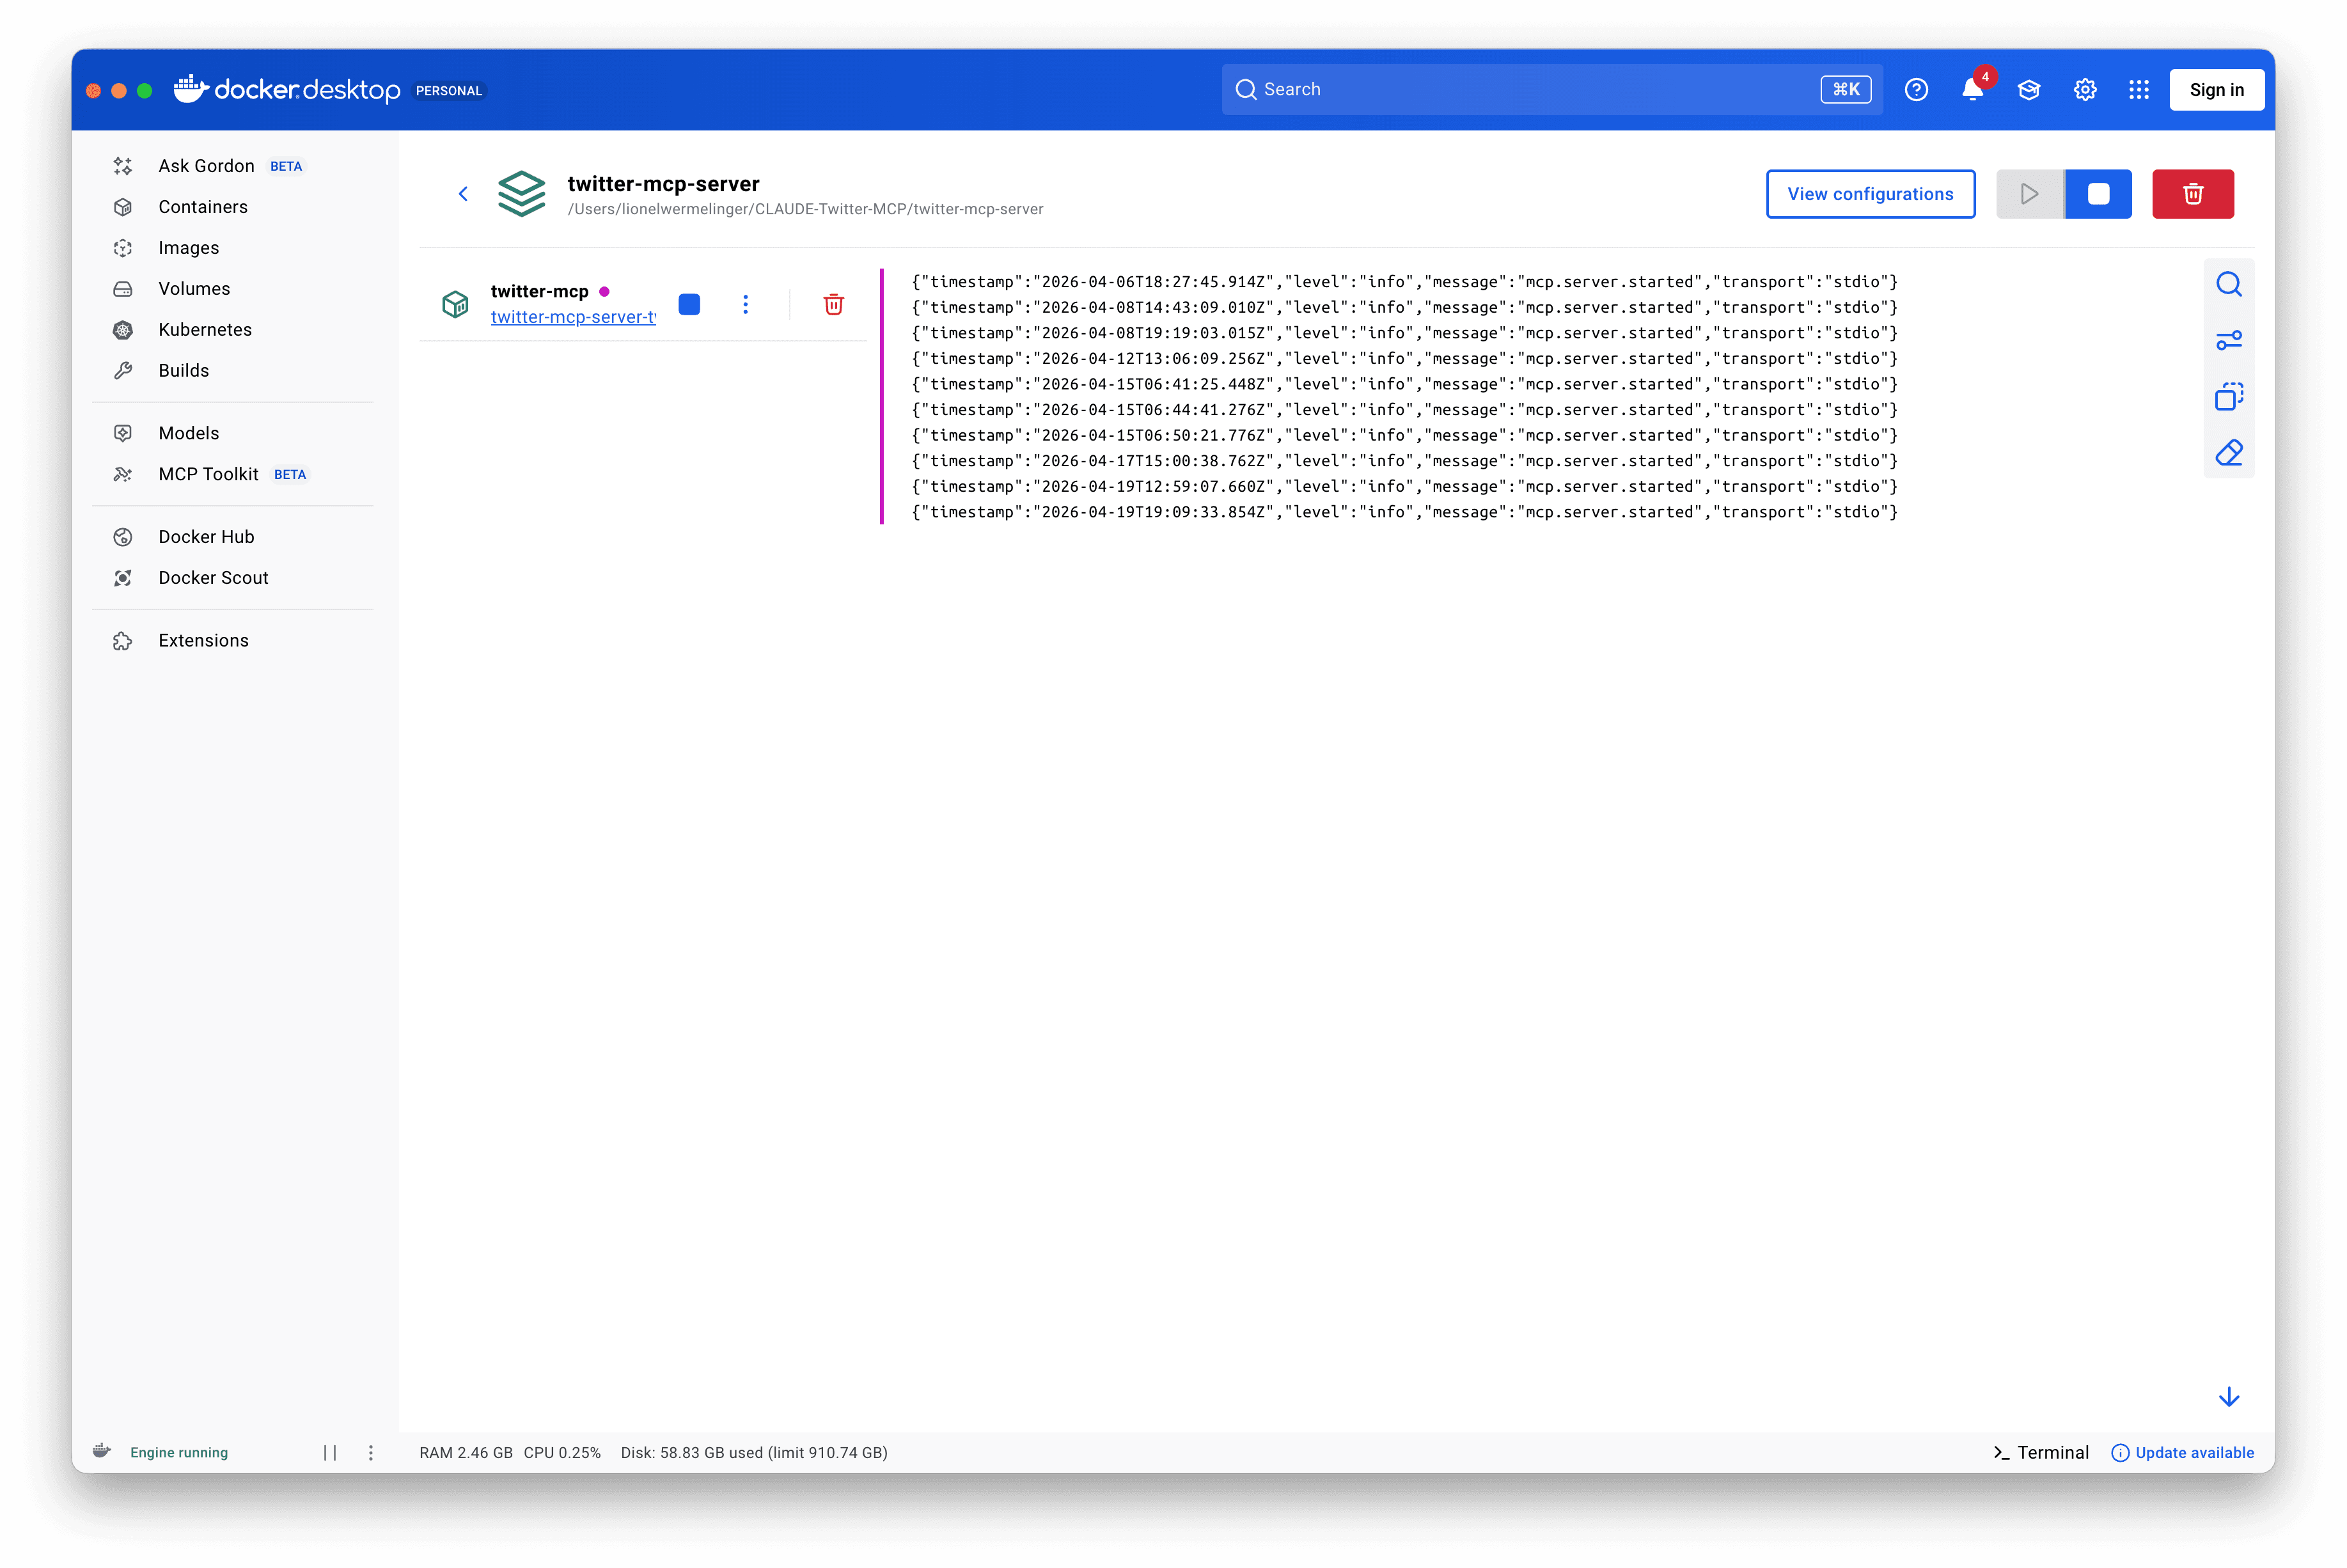Click the MCP Toolkit sidebar icon
Image resolution: width=2347 pixels, height=1568 pixels.
coord(123,474)
